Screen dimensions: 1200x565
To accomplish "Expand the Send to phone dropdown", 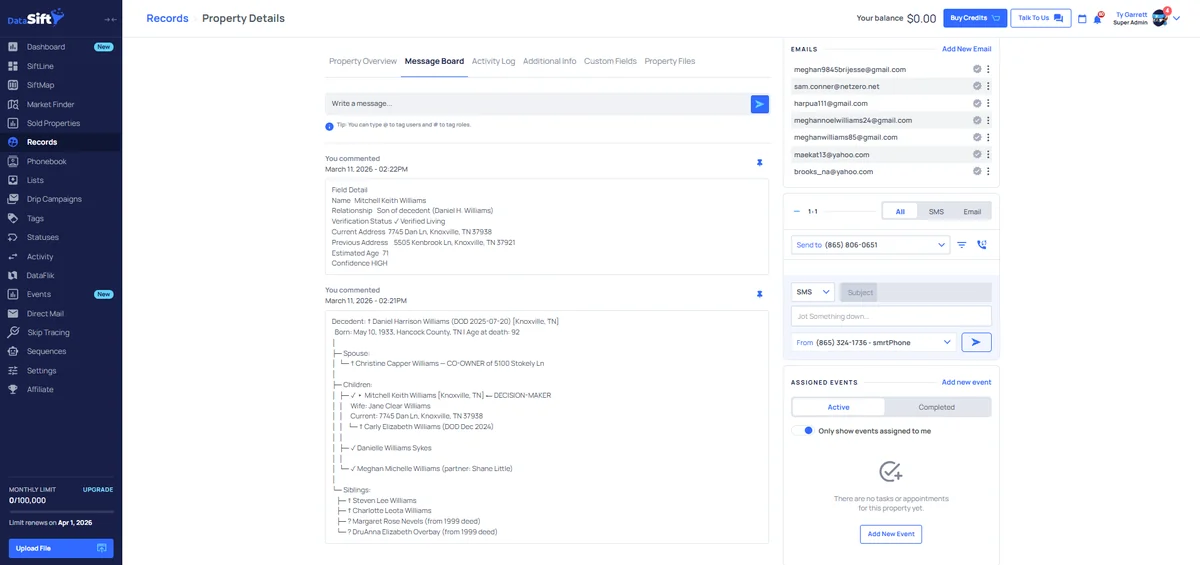I will (x=870, y=244).
